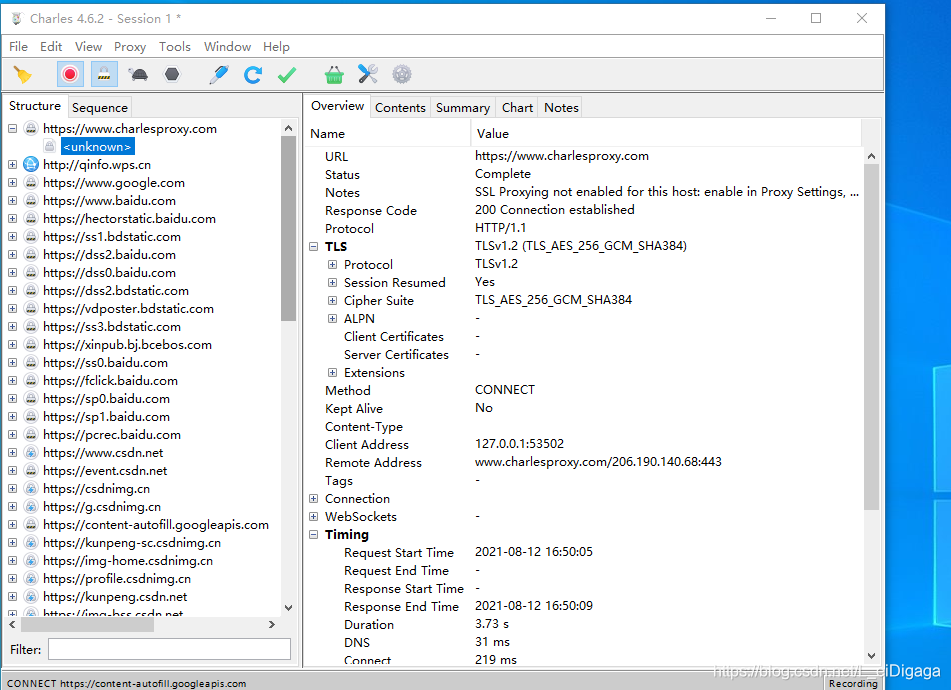Switch to the Contents tab
This screenshot has height=690, width=951.
point(400,107)
